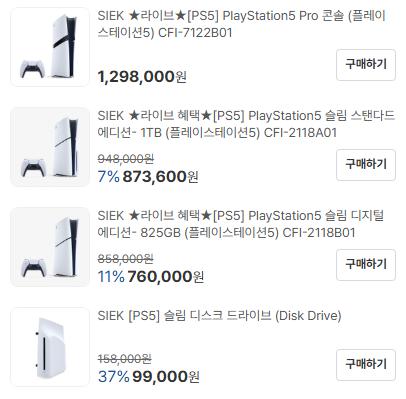
Task: Open the PS5 Slim Standard Edition thumbnail
Action: pos(50,147)
